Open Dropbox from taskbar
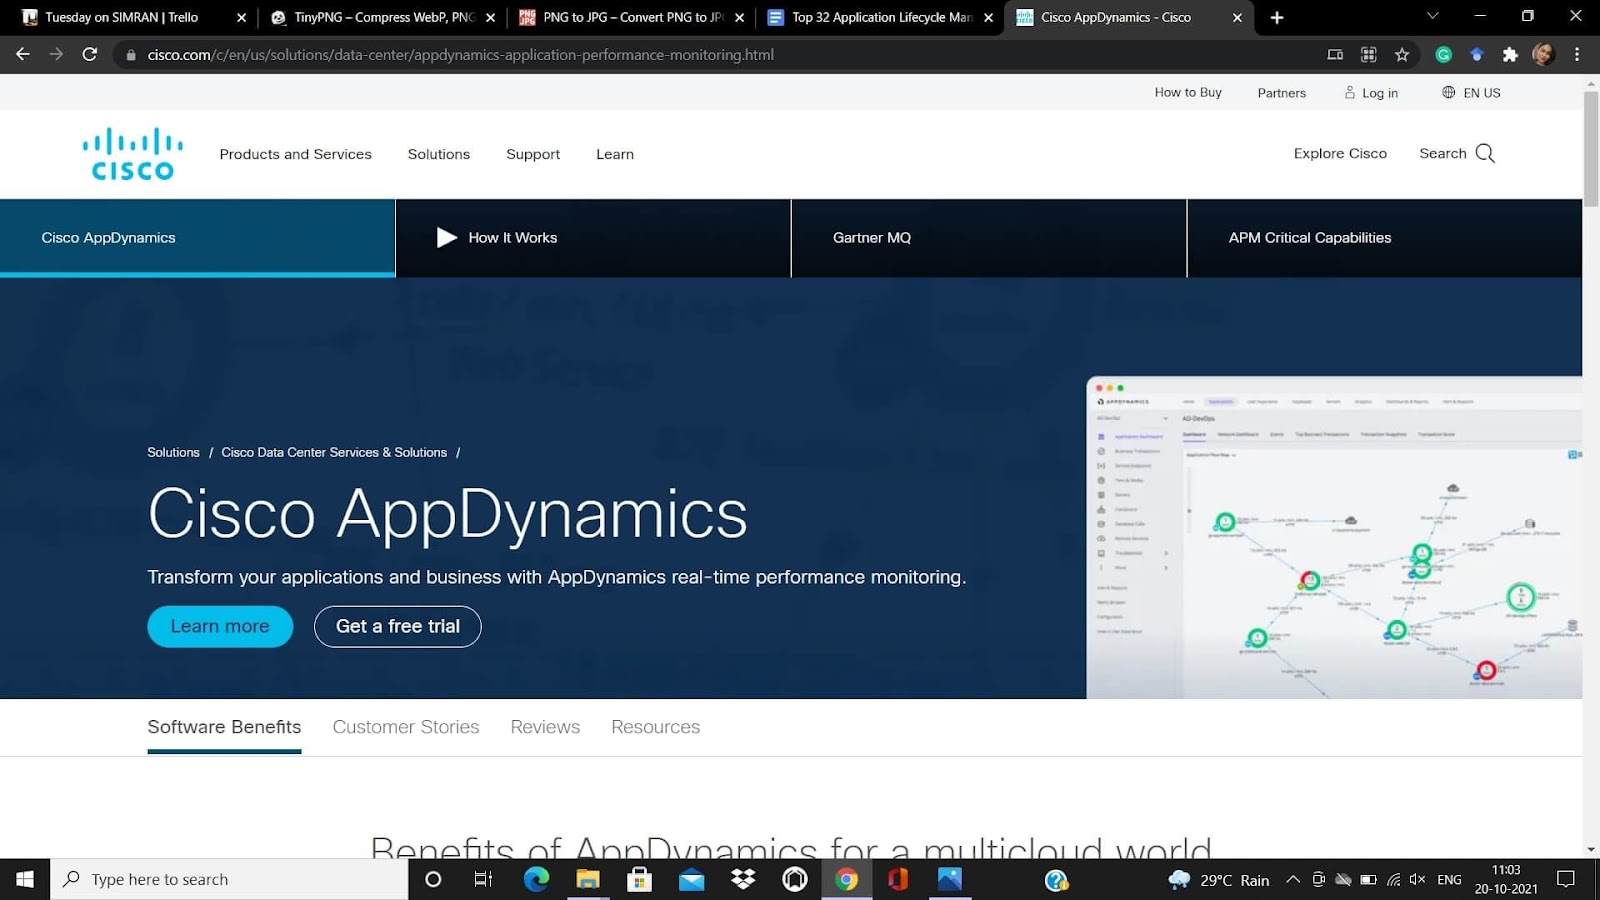The height and width of the screenshot is (900, 1600). coord(743,879)
